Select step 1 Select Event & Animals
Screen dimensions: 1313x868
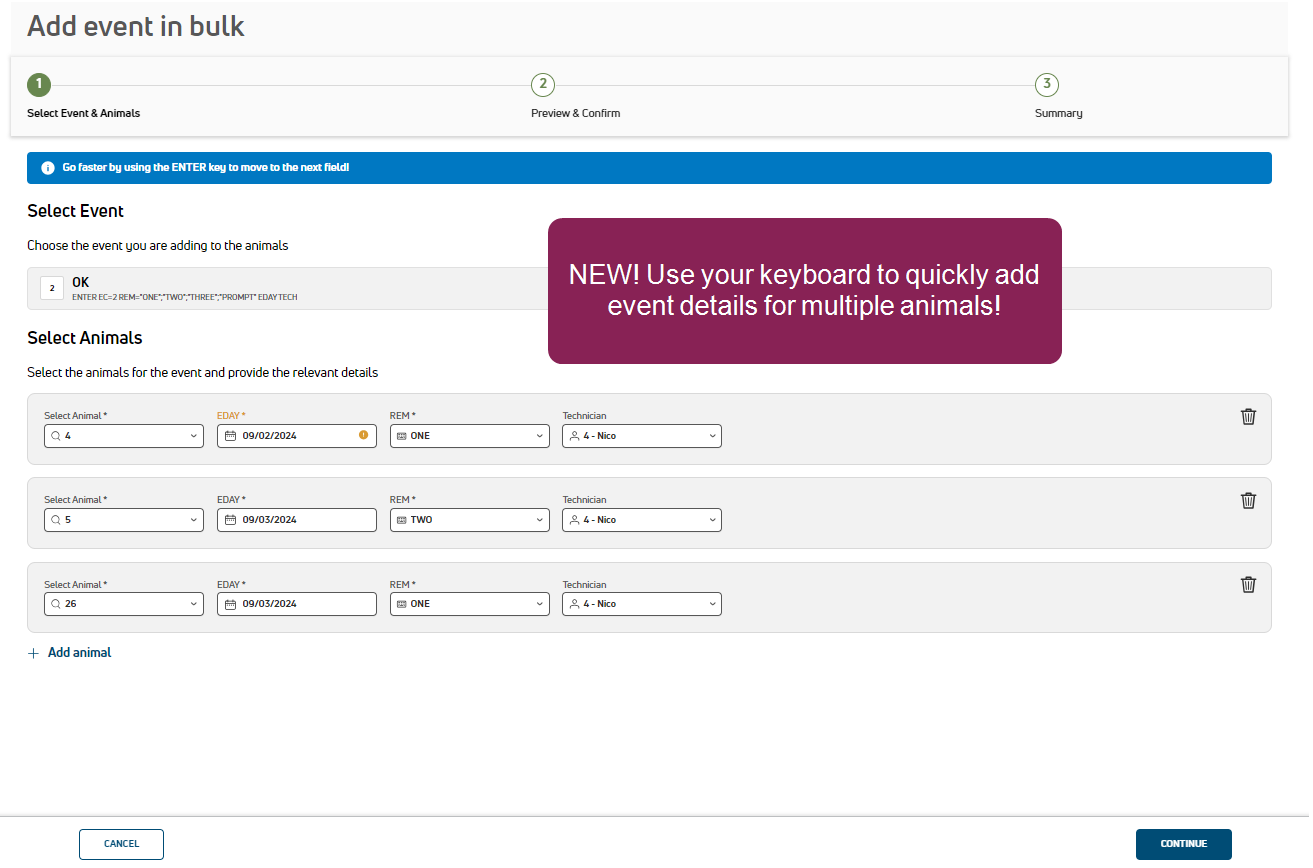39,85
